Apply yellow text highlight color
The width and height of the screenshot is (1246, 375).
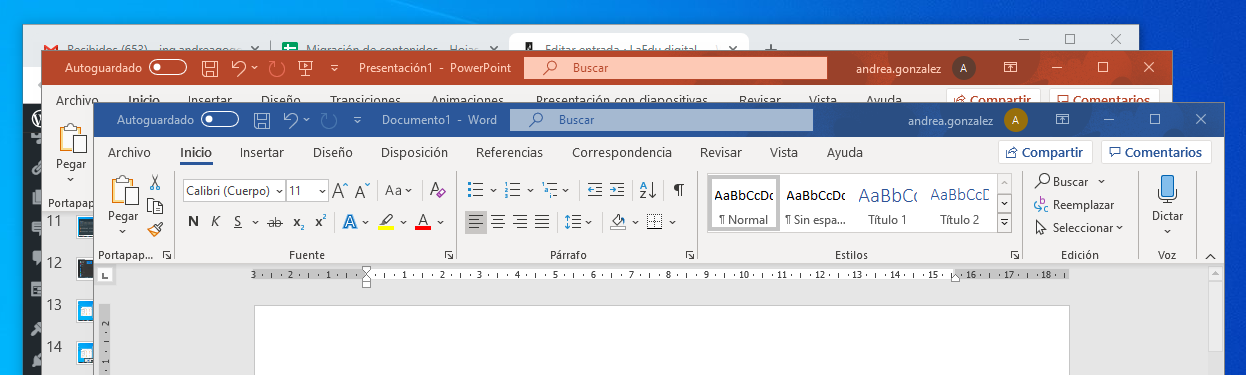tap(386, 221)
